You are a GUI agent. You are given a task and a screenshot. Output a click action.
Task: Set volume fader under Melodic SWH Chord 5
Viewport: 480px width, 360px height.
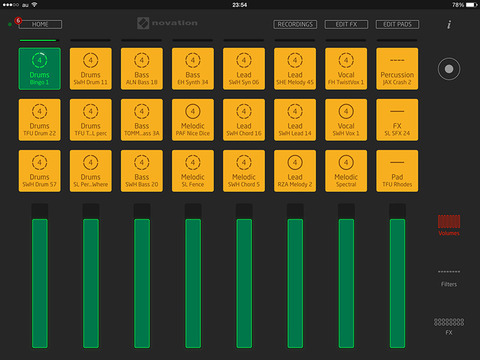pyautogui.click(x=244, y=276)
